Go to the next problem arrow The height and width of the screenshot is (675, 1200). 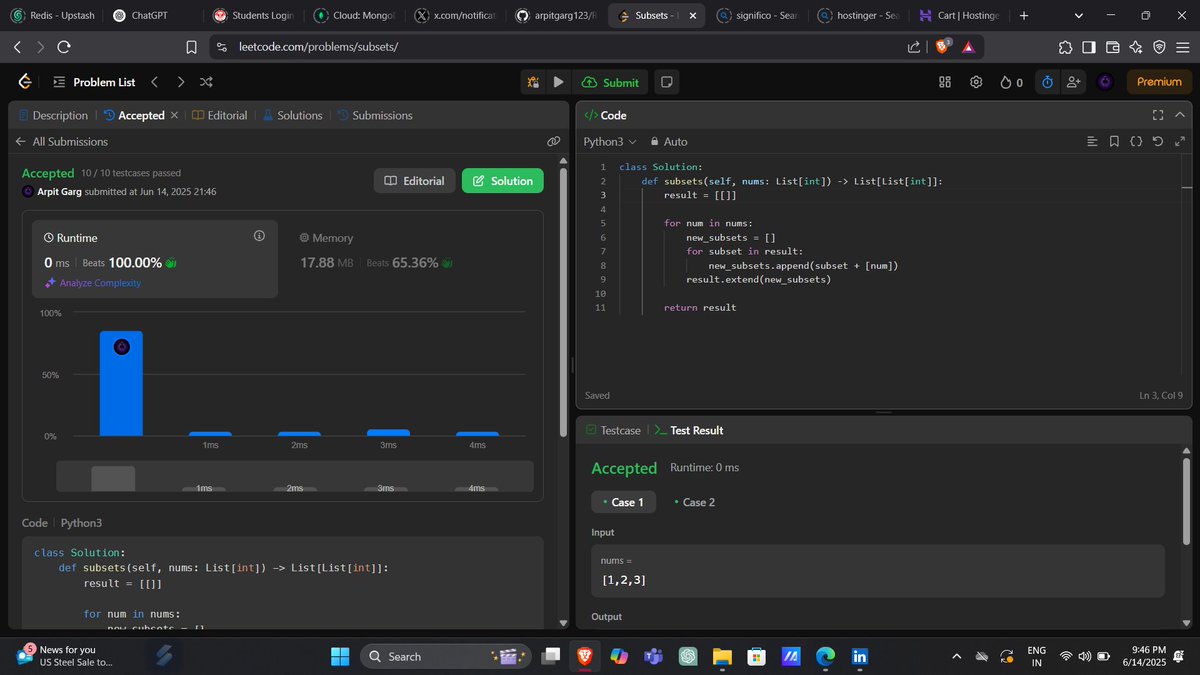pos(180,82)
